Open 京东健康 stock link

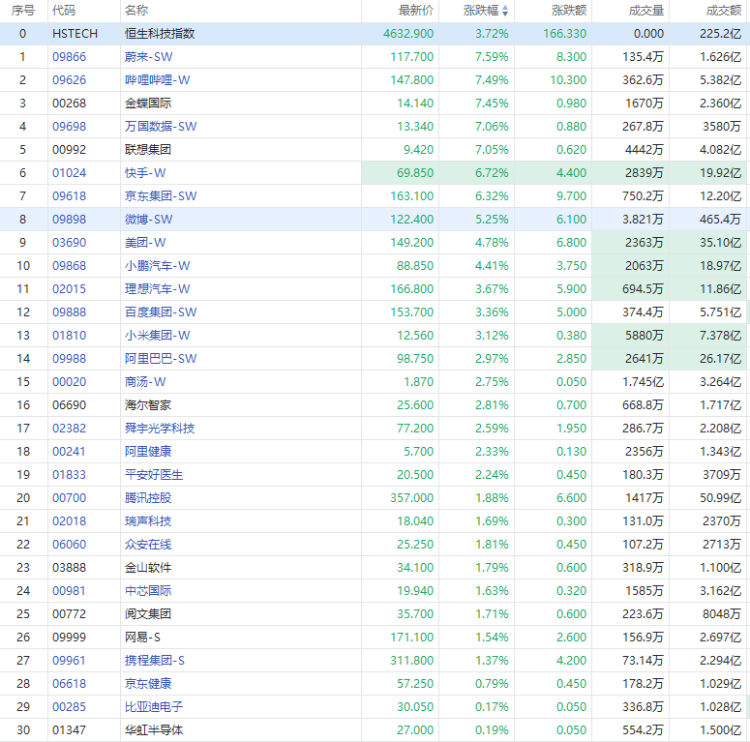(148, 684)
